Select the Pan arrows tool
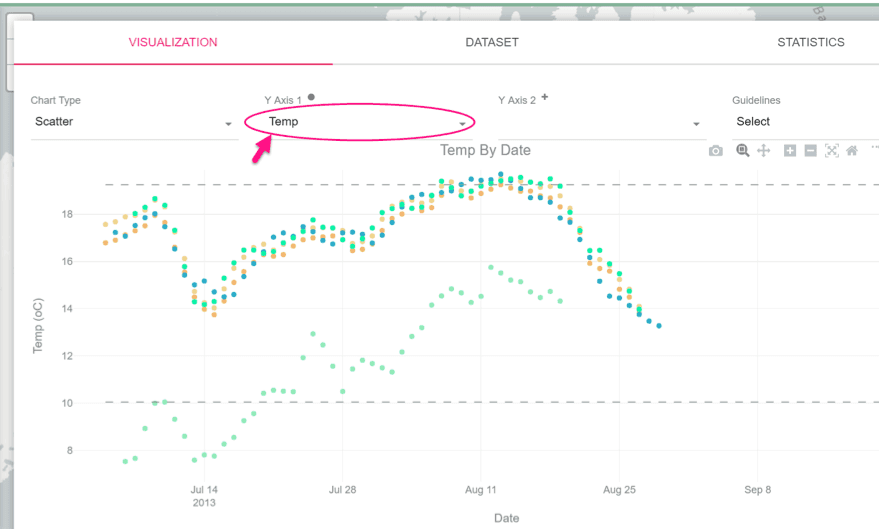The image size is (879, 529). (x=764, y=150)
